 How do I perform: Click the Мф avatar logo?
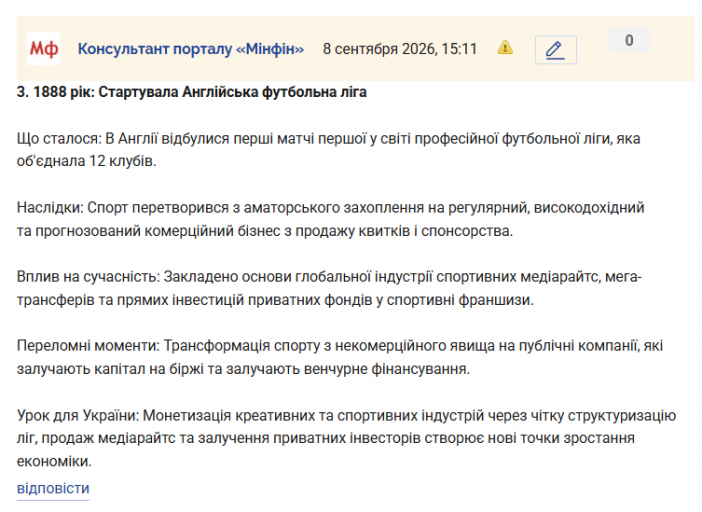click(x=44, y=48)
